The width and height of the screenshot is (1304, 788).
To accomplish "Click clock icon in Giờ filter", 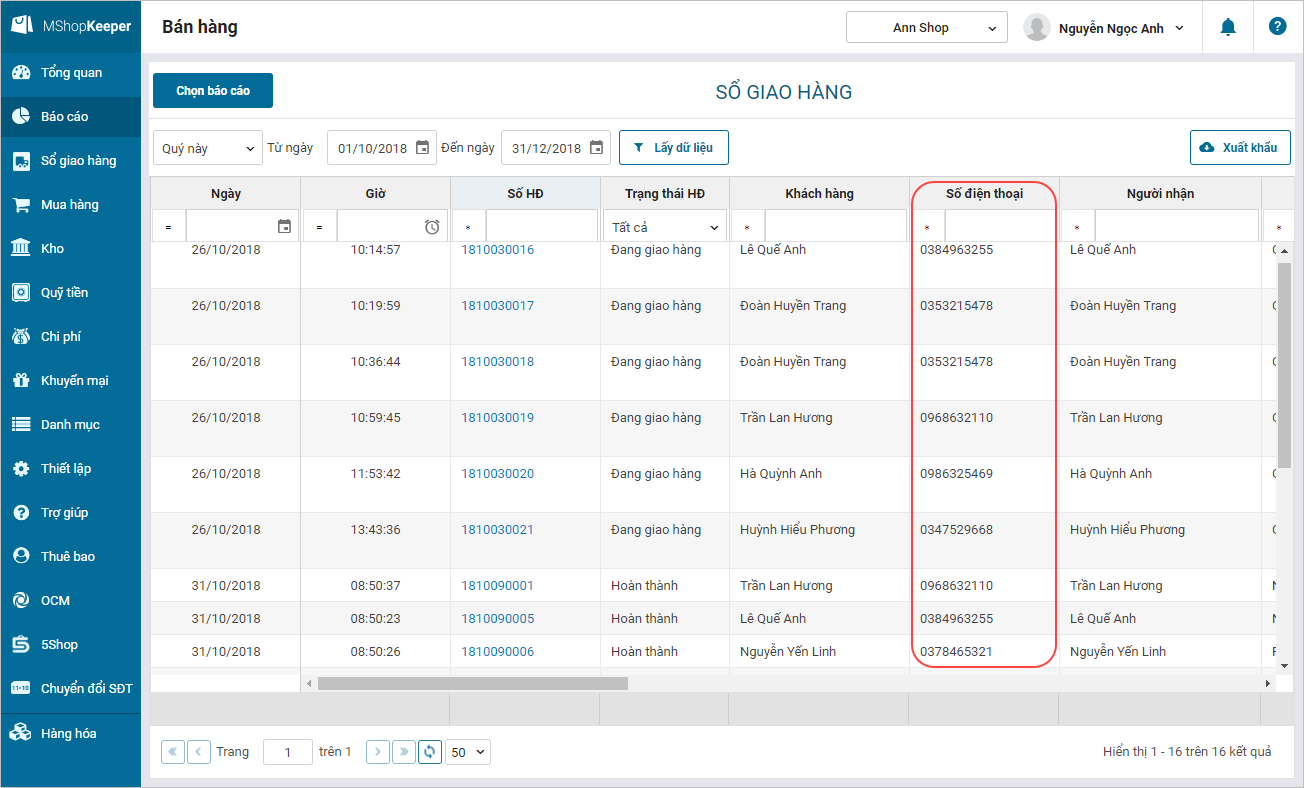I will click(x=432, y=227).
